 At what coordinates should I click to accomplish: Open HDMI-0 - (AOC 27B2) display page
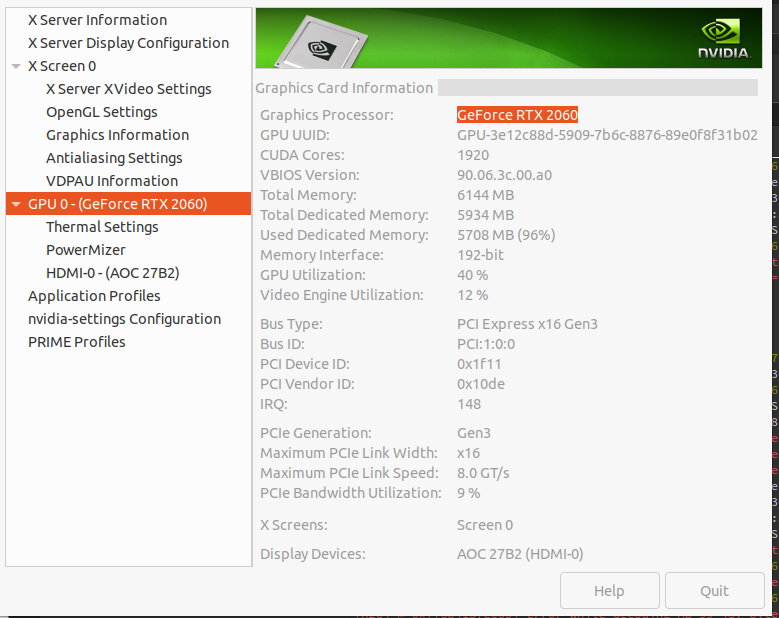coord(113,273)
